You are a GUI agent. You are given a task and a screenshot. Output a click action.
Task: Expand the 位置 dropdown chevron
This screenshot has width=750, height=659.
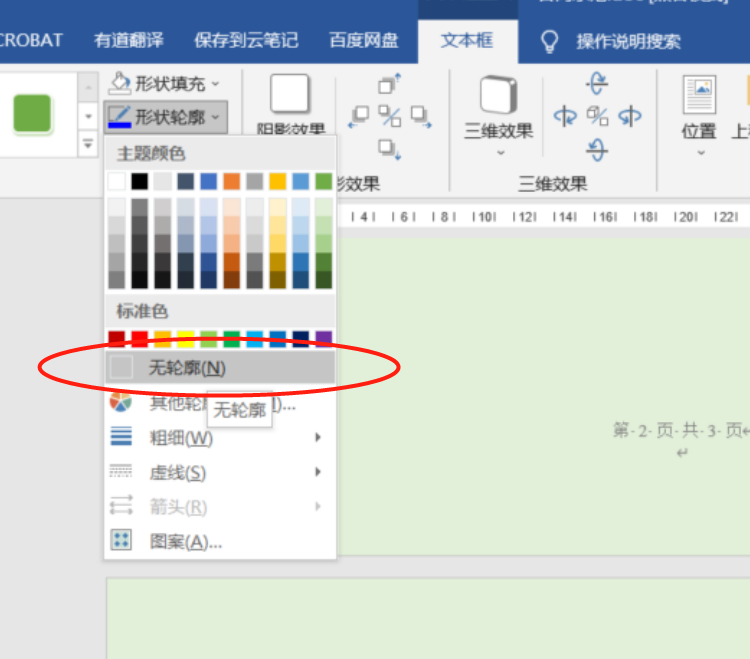point(701,153)
